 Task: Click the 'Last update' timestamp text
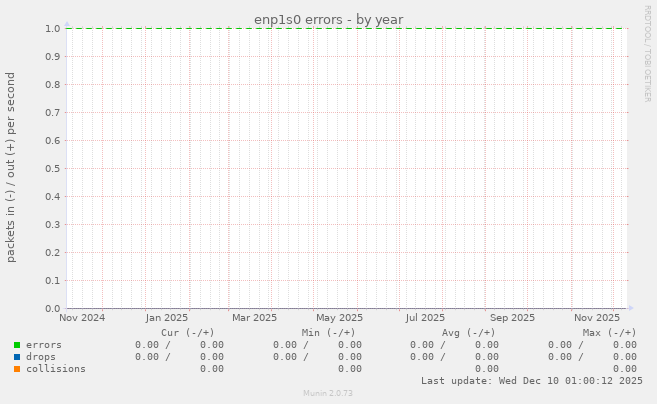tap(532, 381)
